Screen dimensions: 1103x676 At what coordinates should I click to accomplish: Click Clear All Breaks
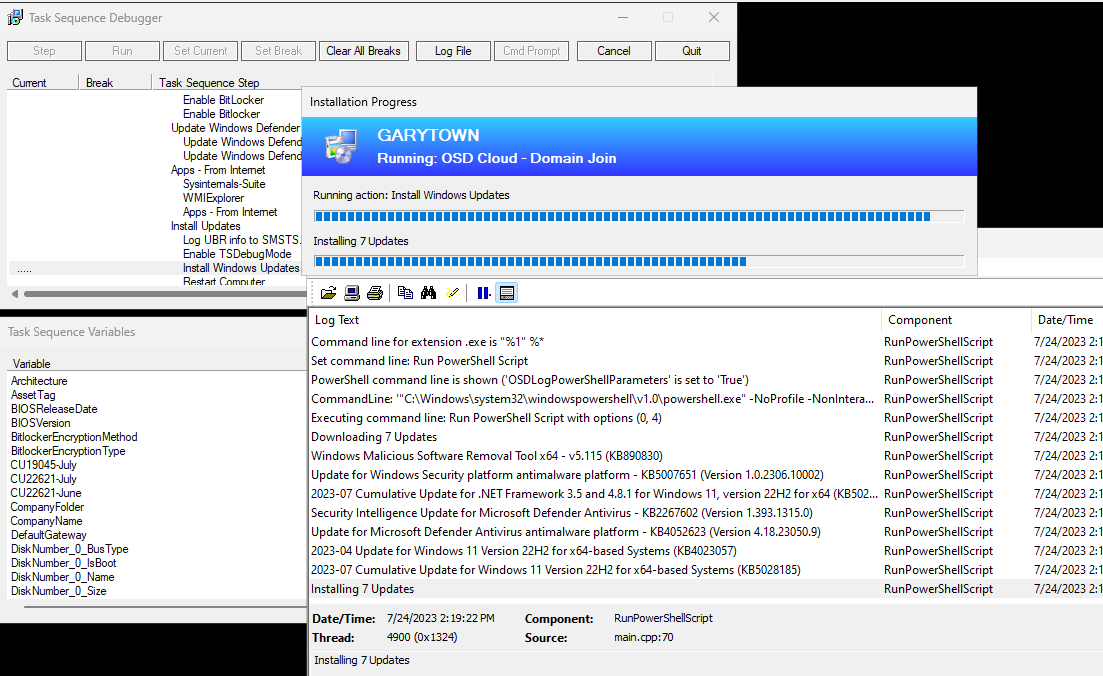[x=363, y=50]
